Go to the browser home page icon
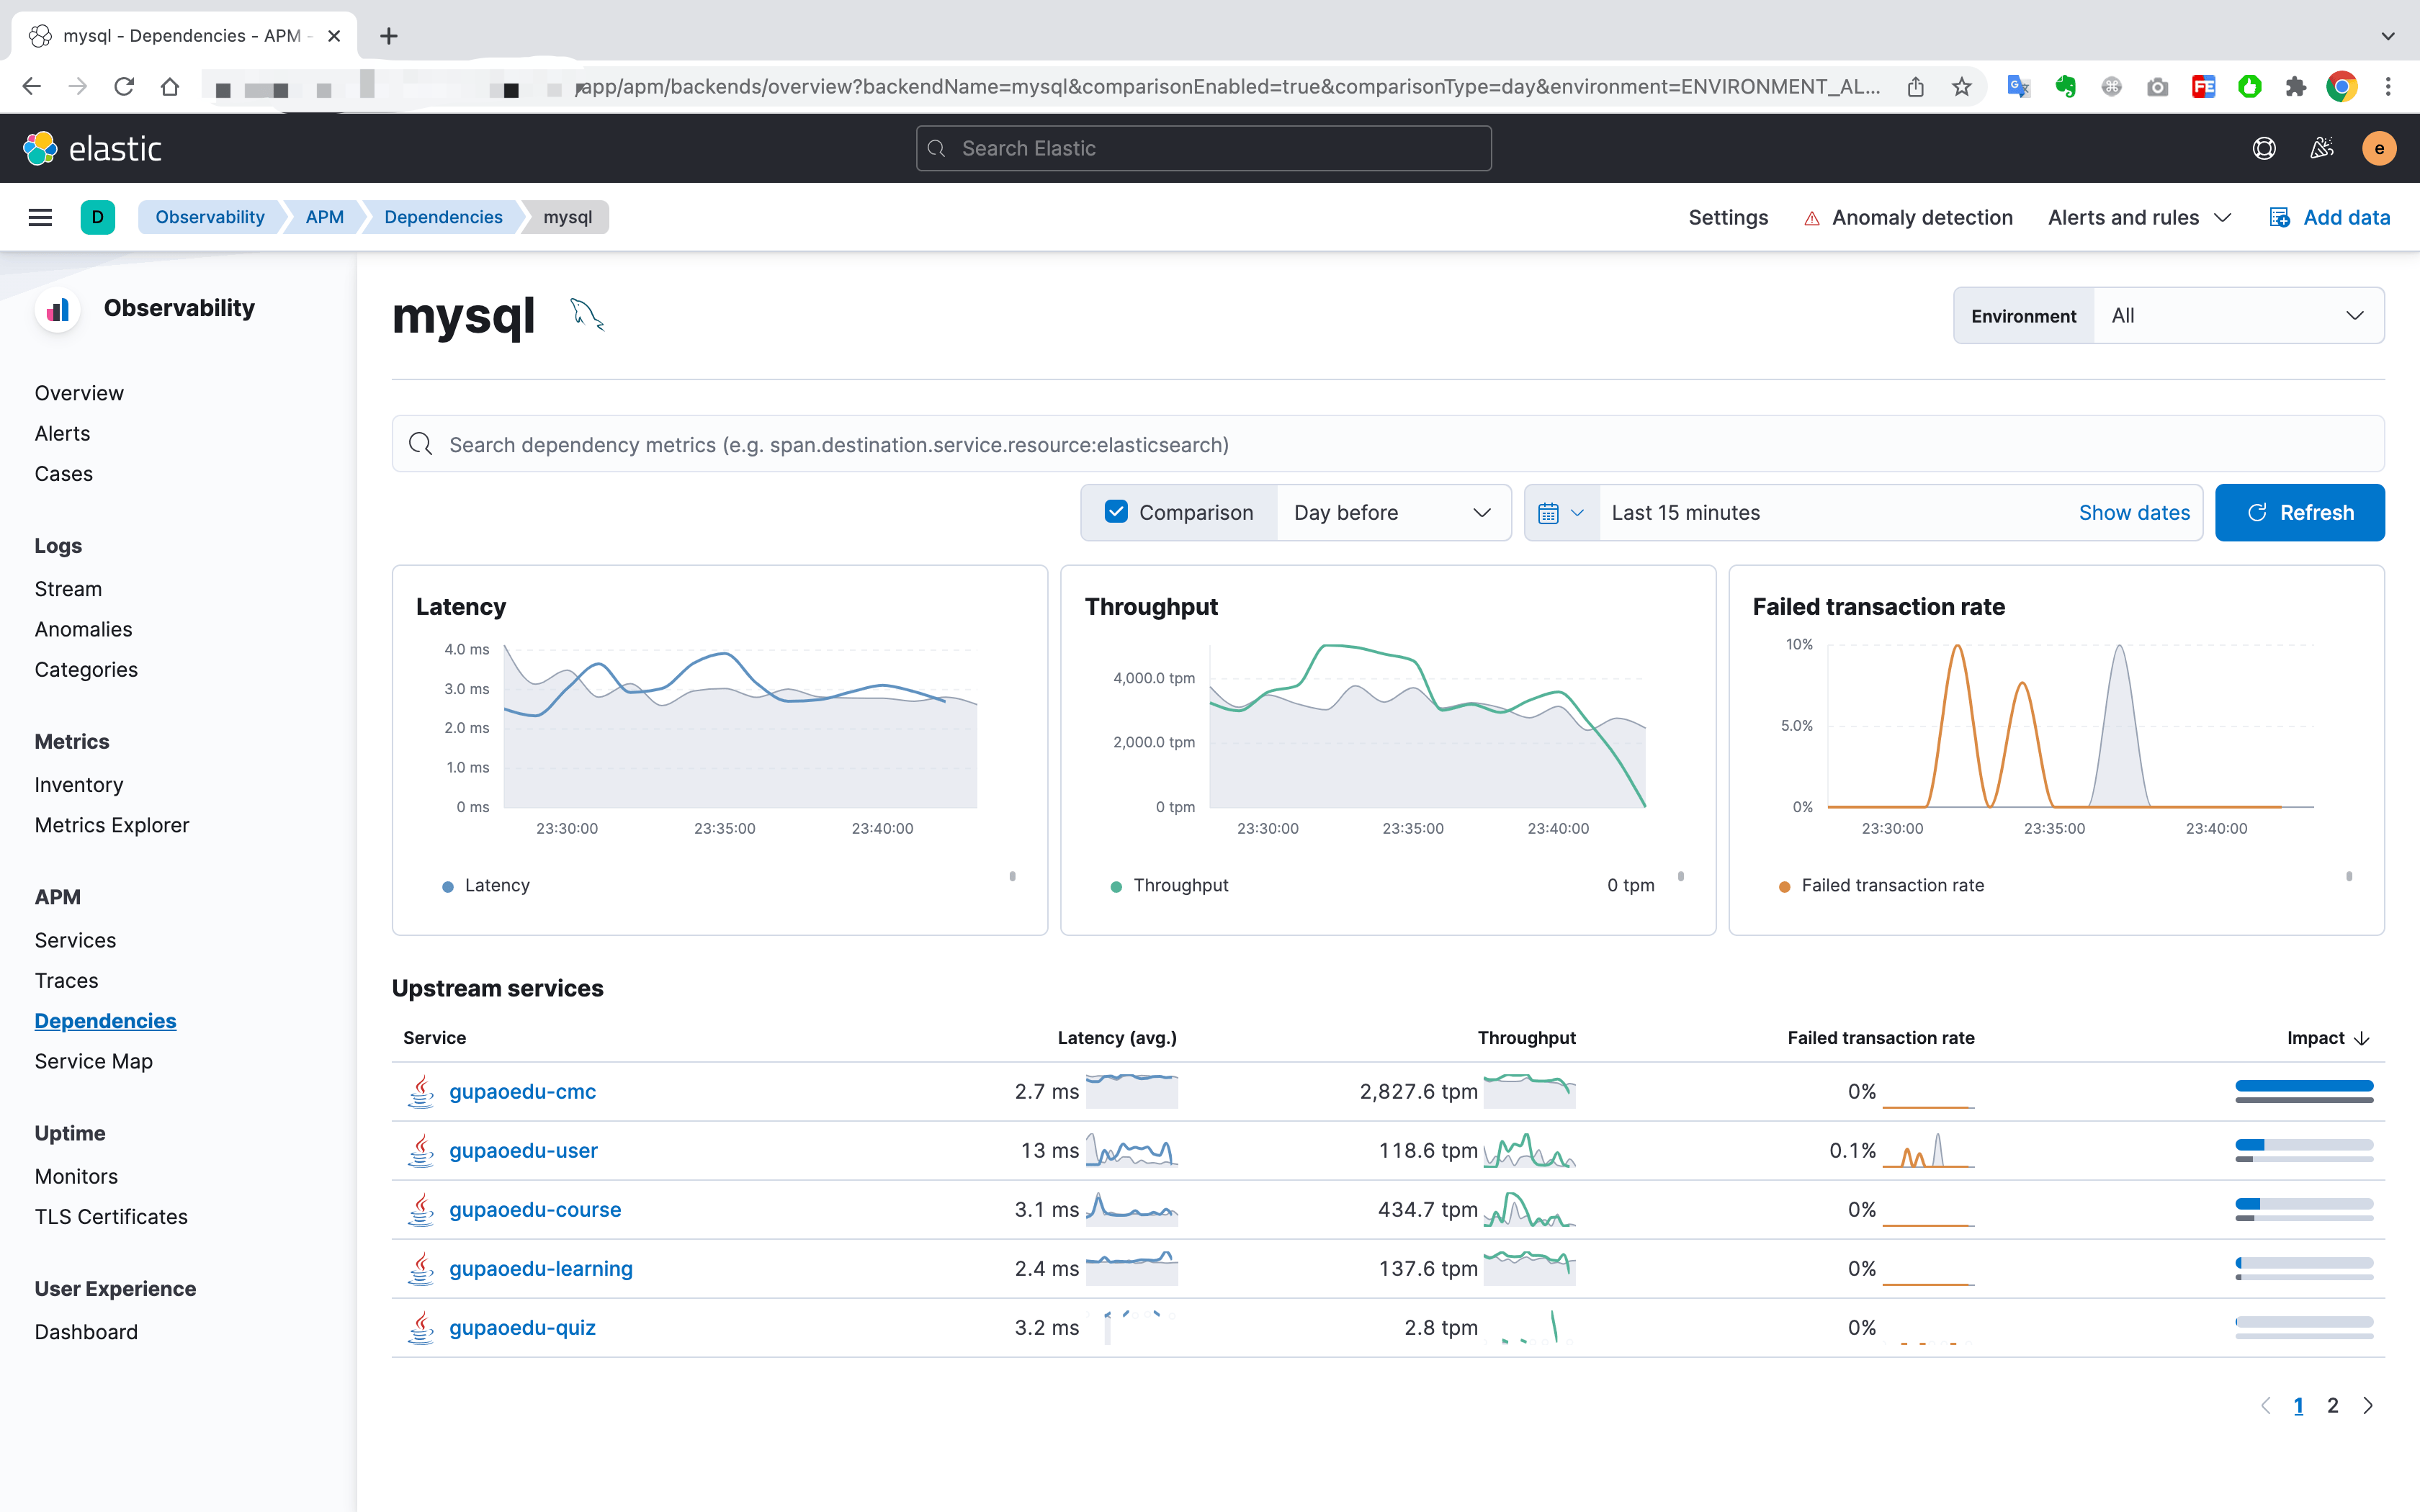Viewport: 2420px width, 1512px height. click(x=170, y=87)
